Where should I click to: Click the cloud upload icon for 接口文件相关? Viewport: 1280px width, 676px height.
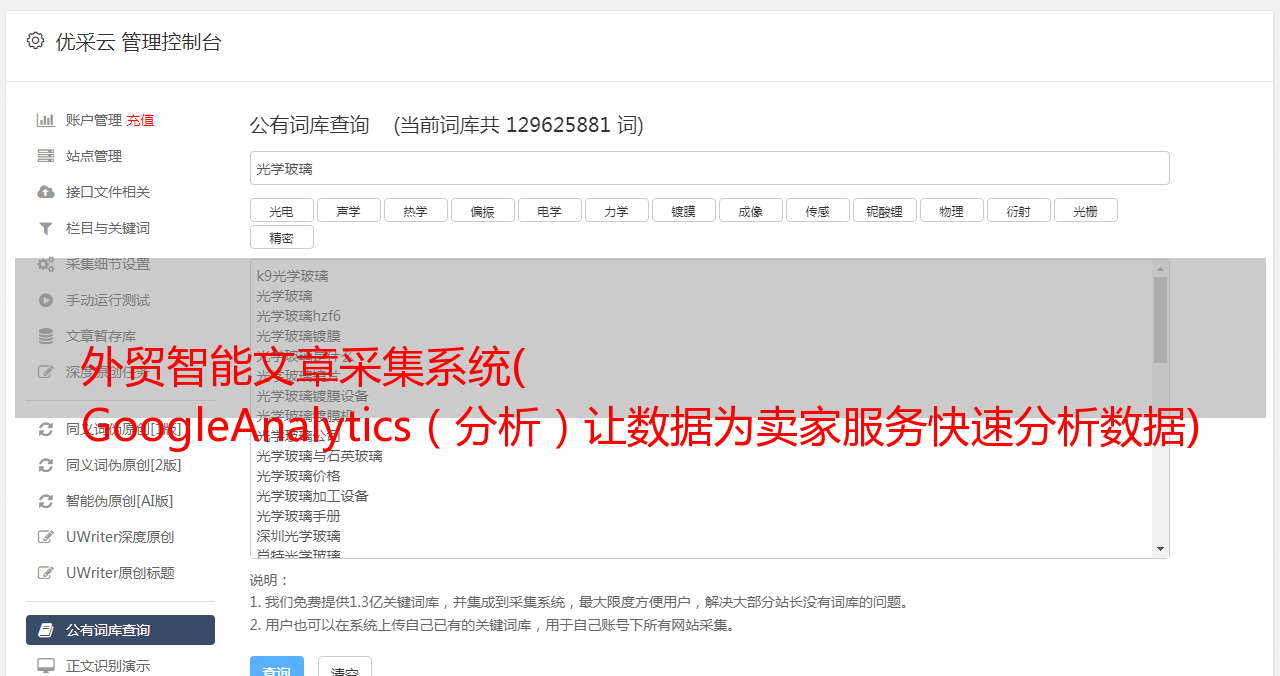[x=45, y=192]
